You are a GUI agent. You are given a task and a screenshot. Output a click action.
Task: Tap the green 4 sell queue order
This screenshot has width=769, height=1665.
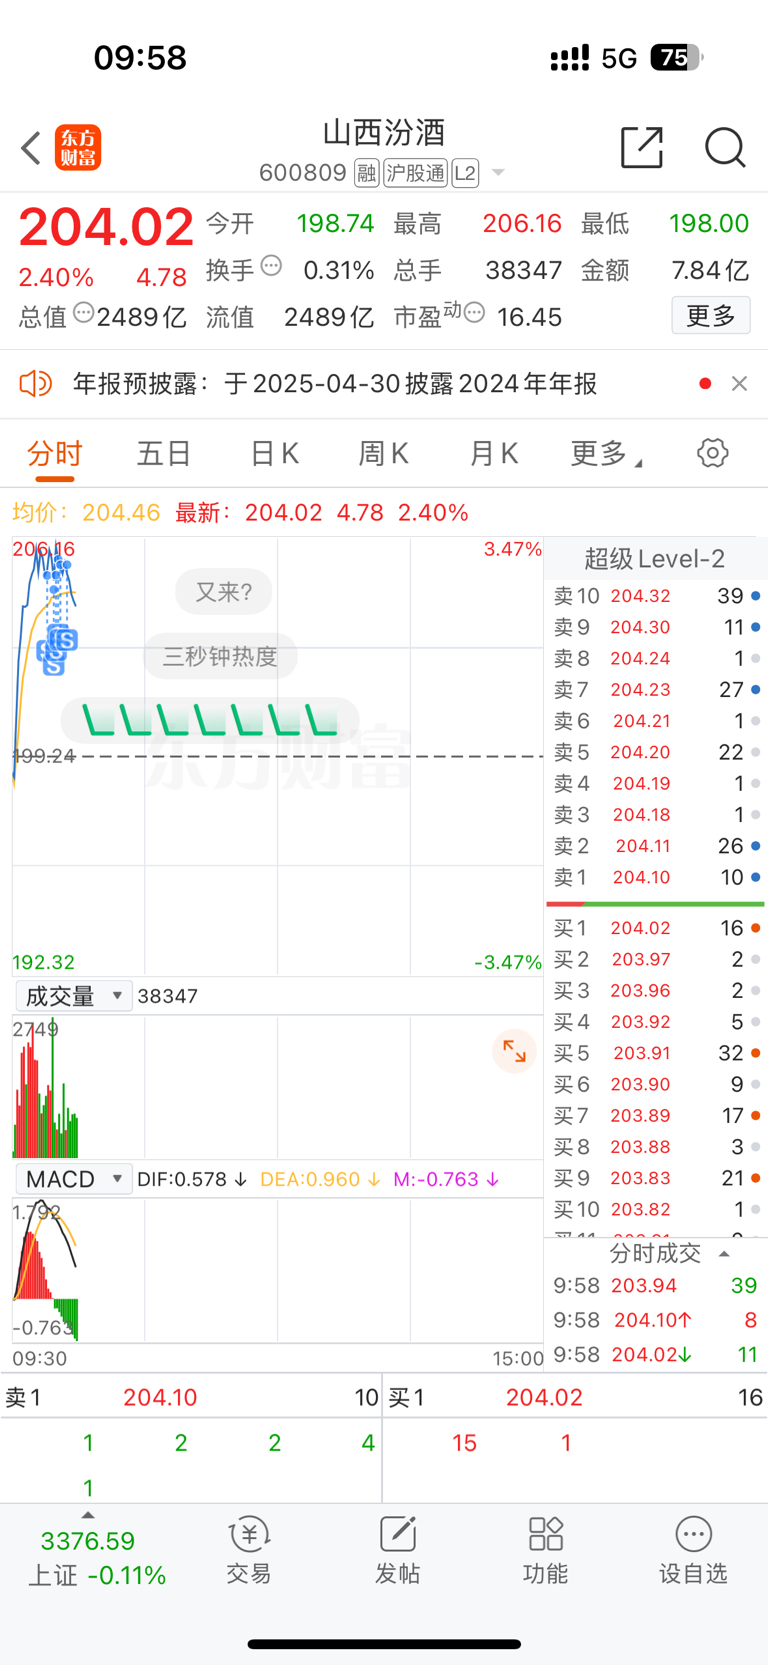click(368, 1443)
